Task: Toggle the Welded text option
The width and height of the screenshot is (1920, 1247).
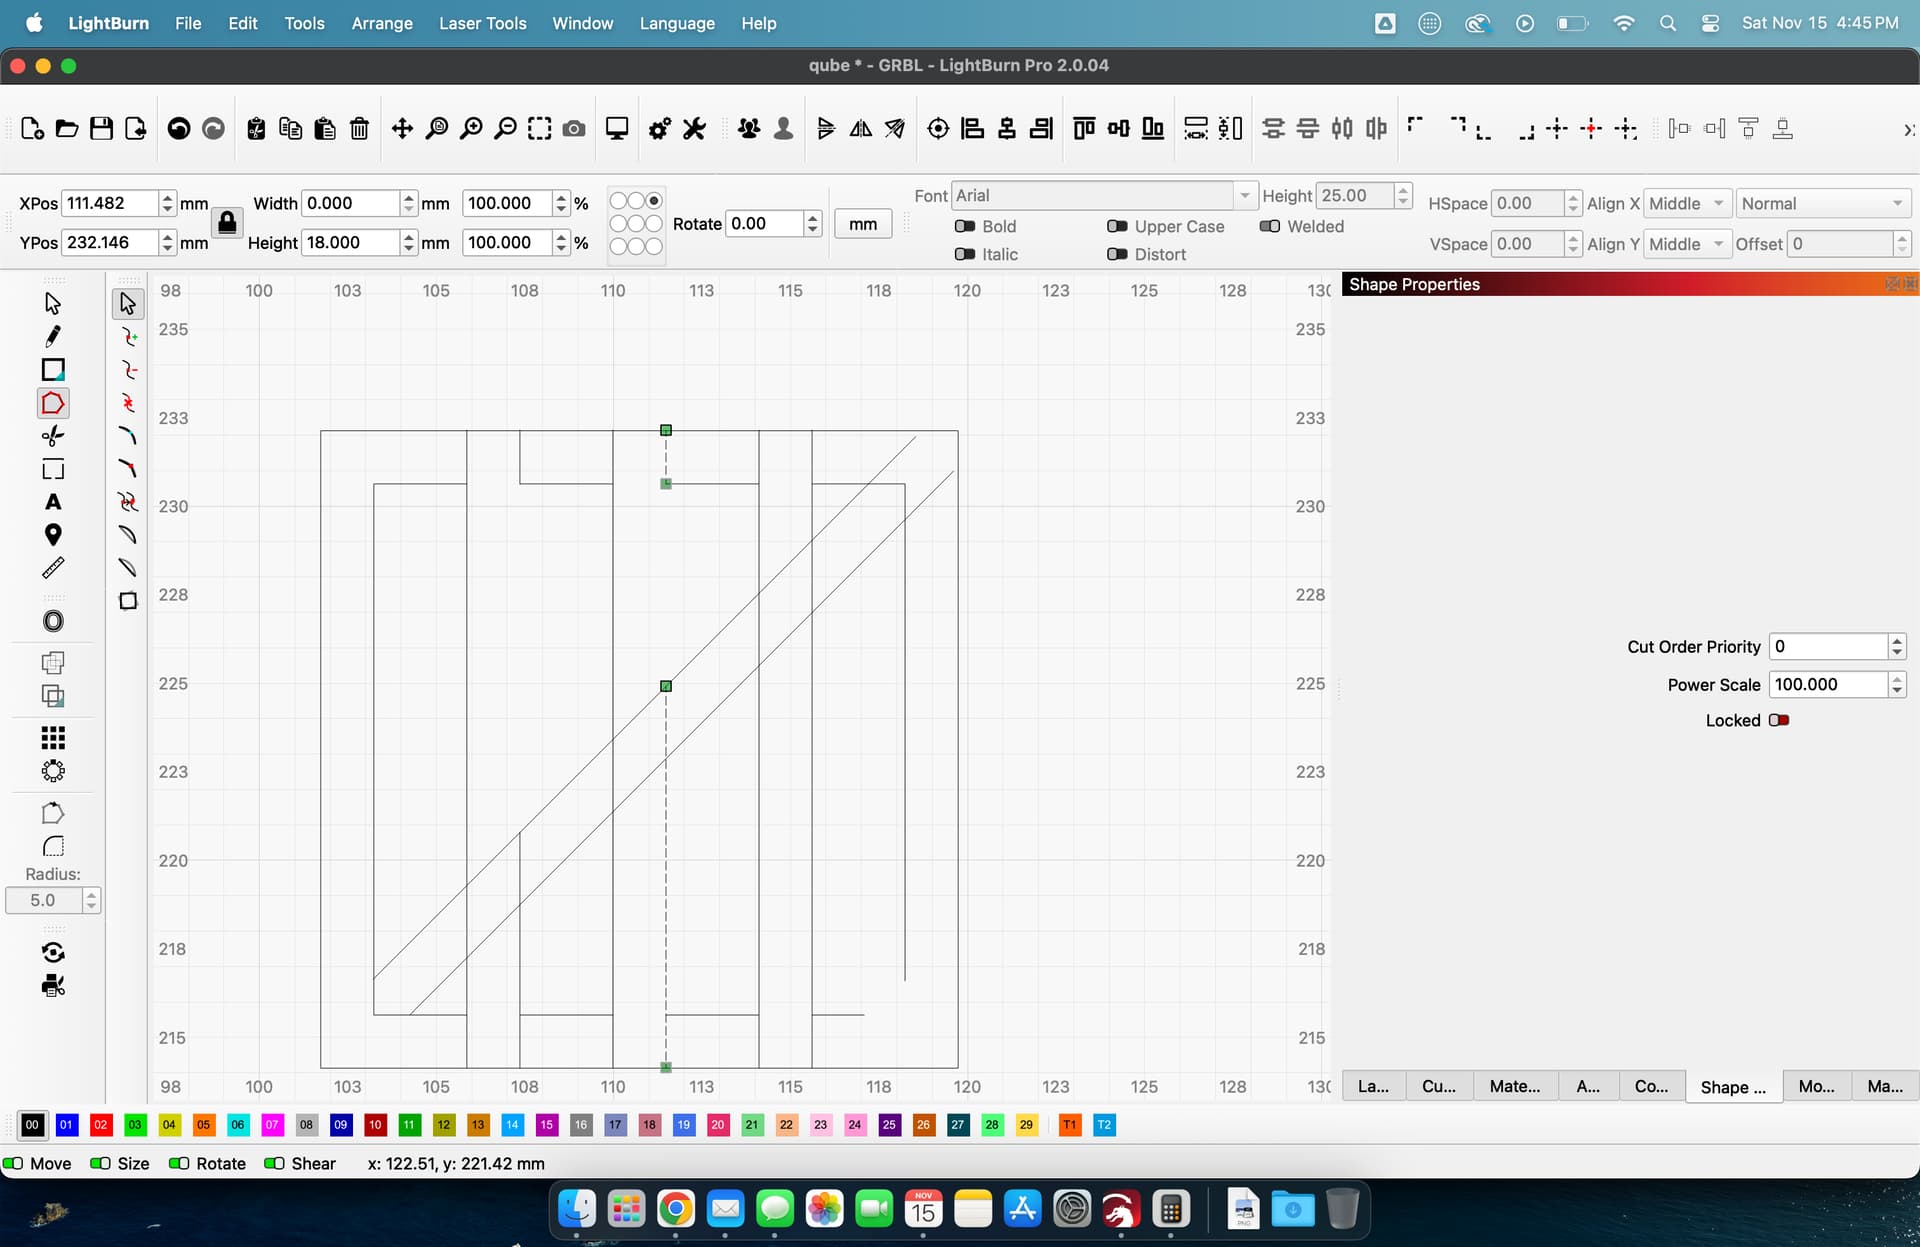Action: 1270,226
